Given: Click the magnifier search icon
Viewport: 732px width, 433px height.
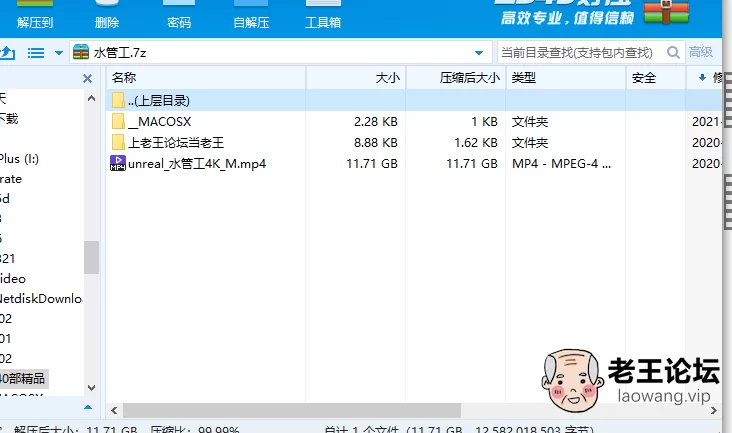Looking at the screenshot, I should 669,53.
